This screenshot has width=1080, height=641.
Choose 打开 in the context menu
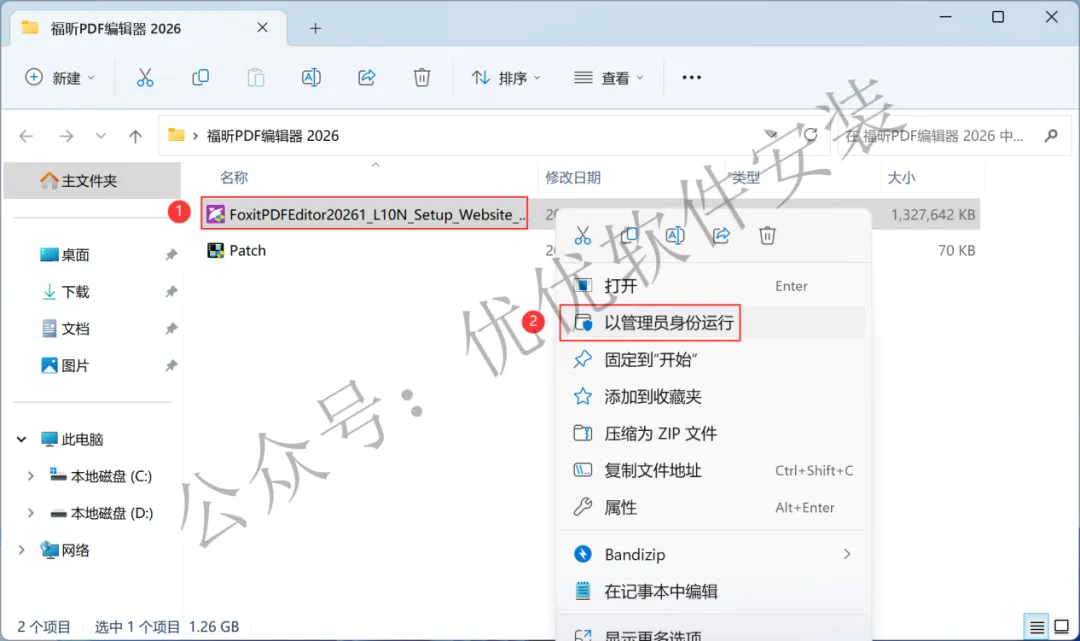713,286
